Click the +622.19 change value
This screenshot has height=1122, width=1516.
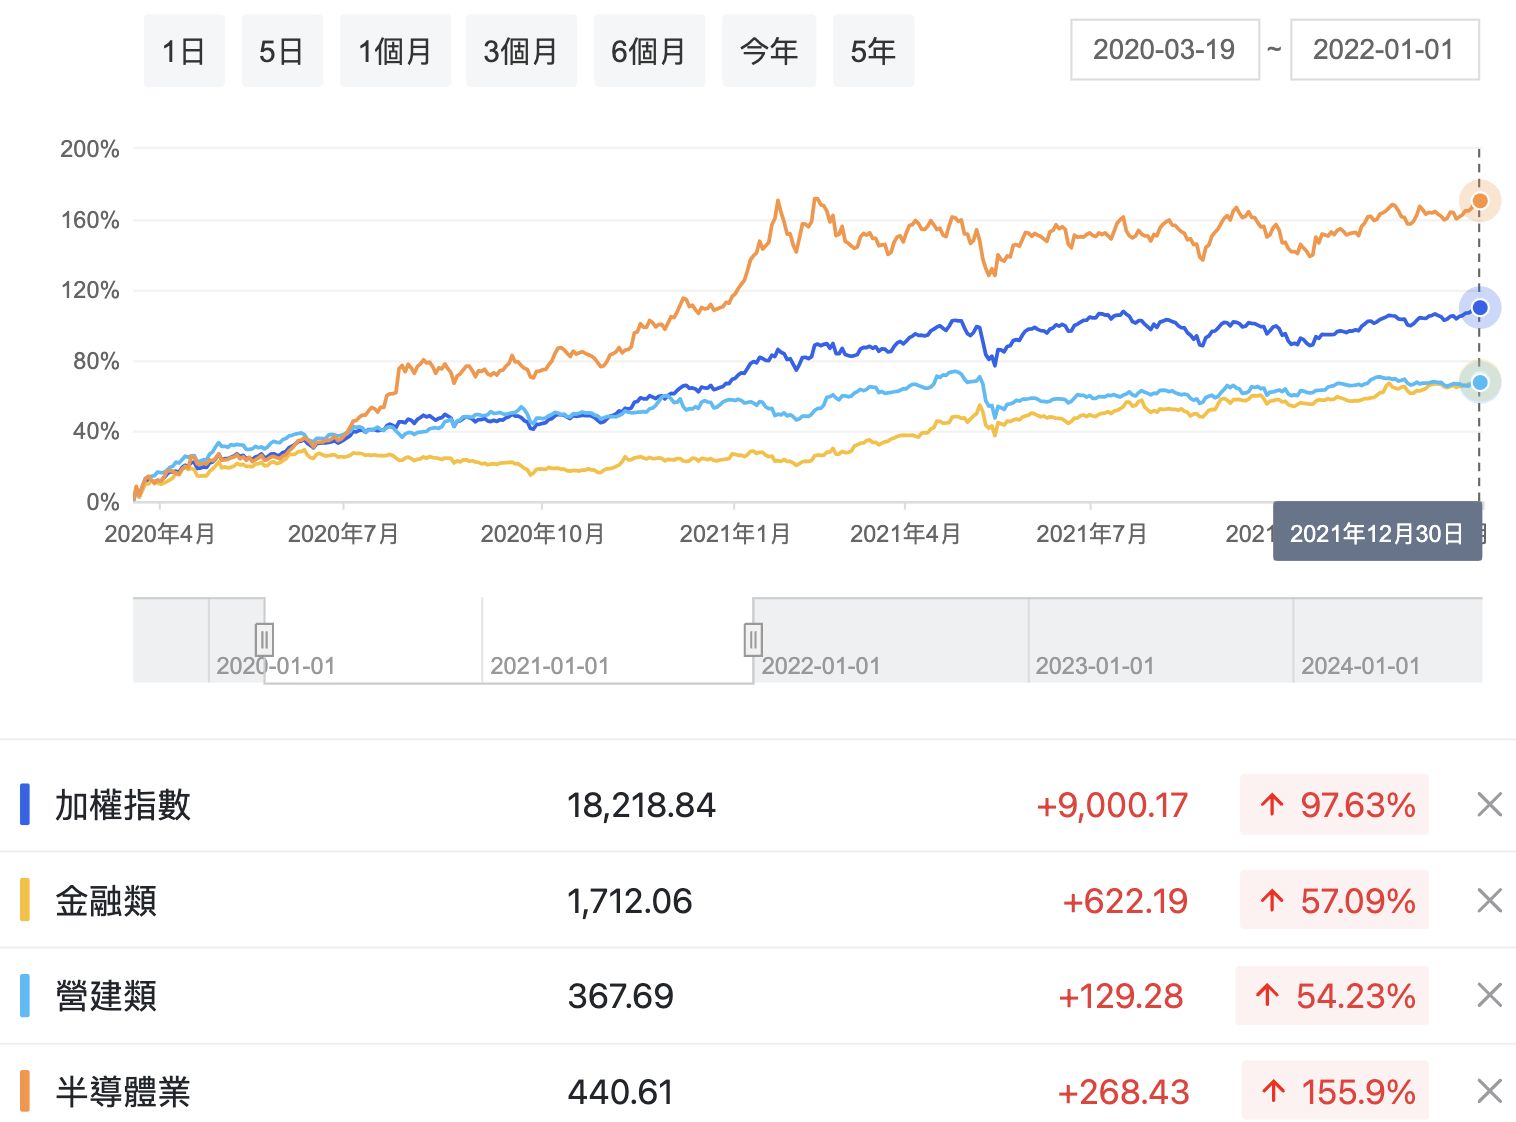1125,901
